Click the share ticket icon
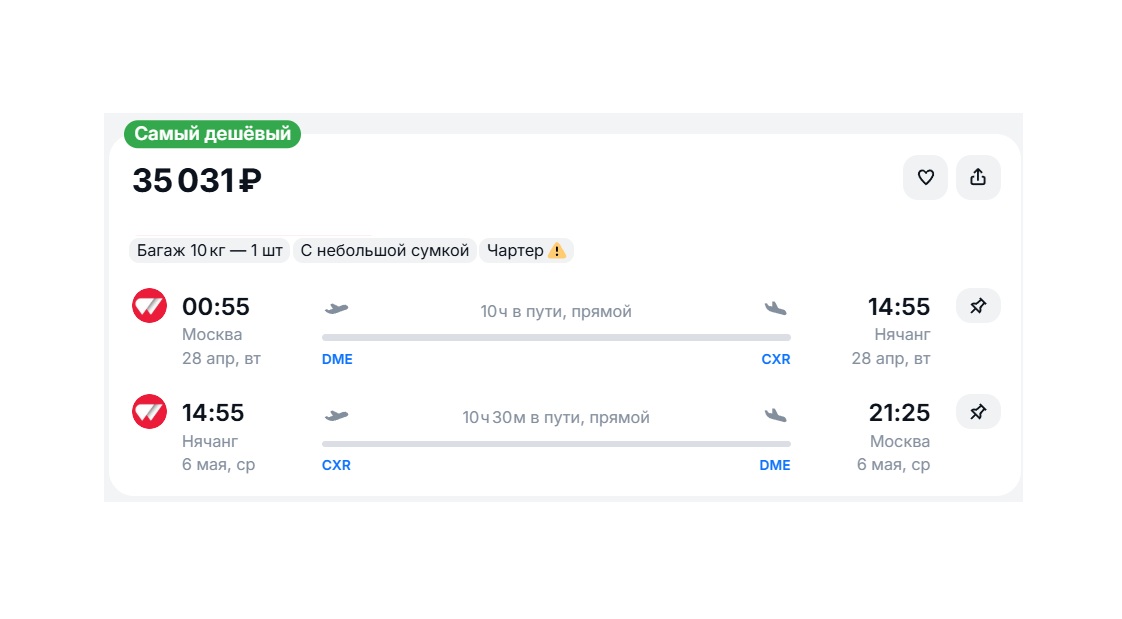The image size is (1122, 619). 978,178
